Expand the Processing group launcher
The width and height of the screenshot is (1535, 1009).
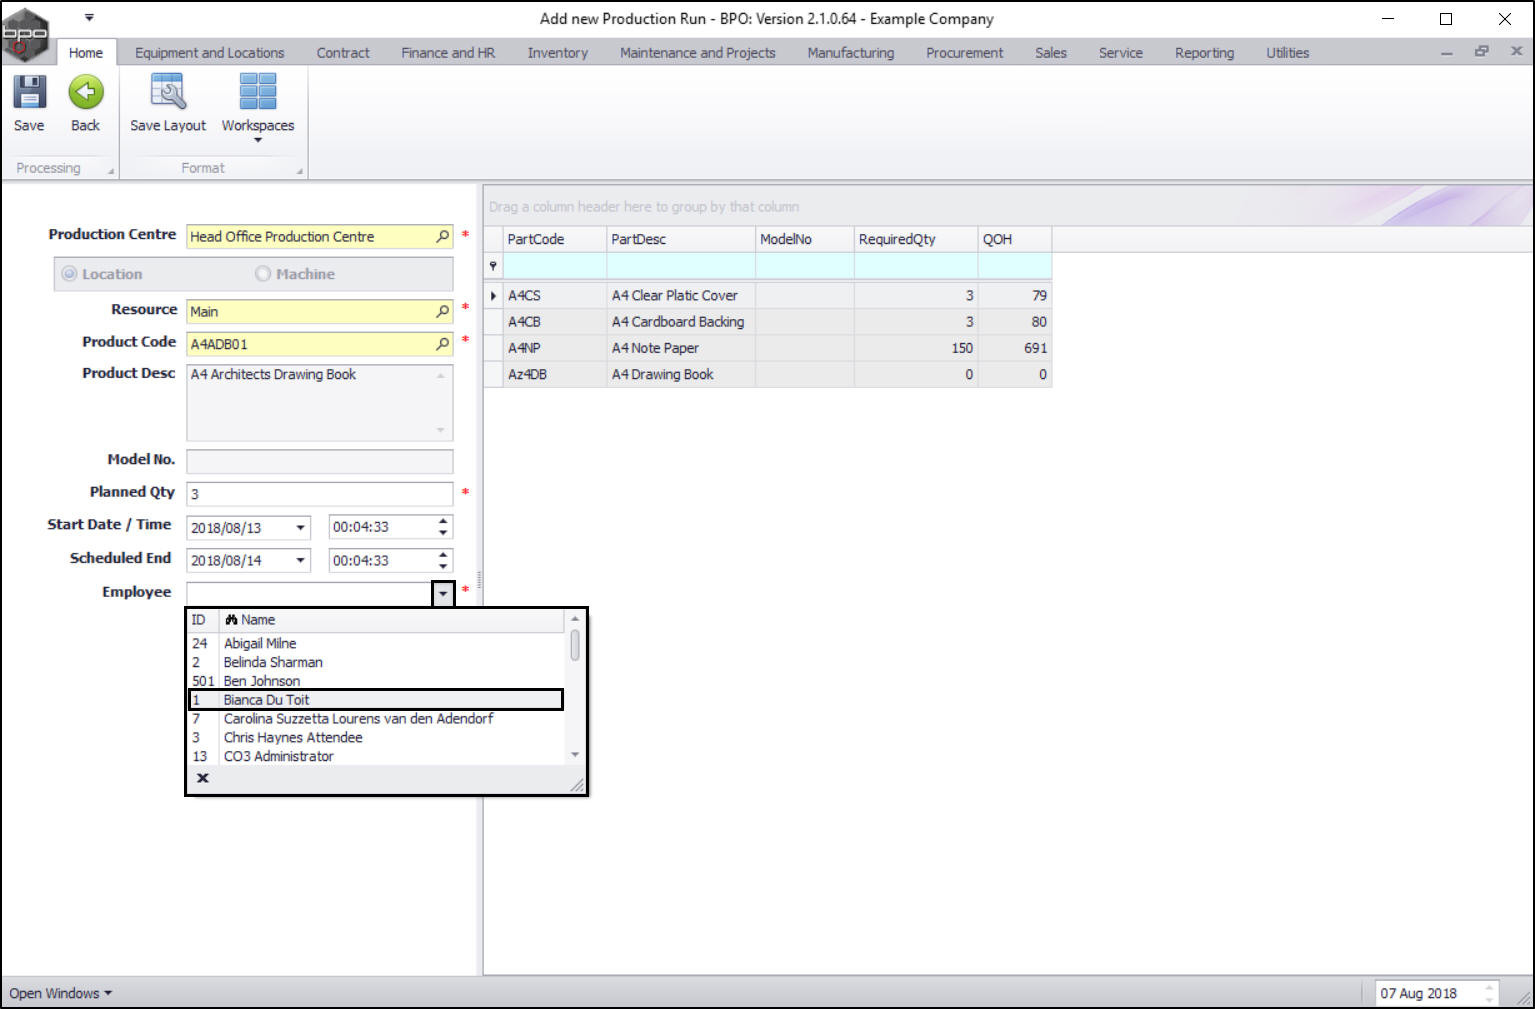click(x=111, y=172)
